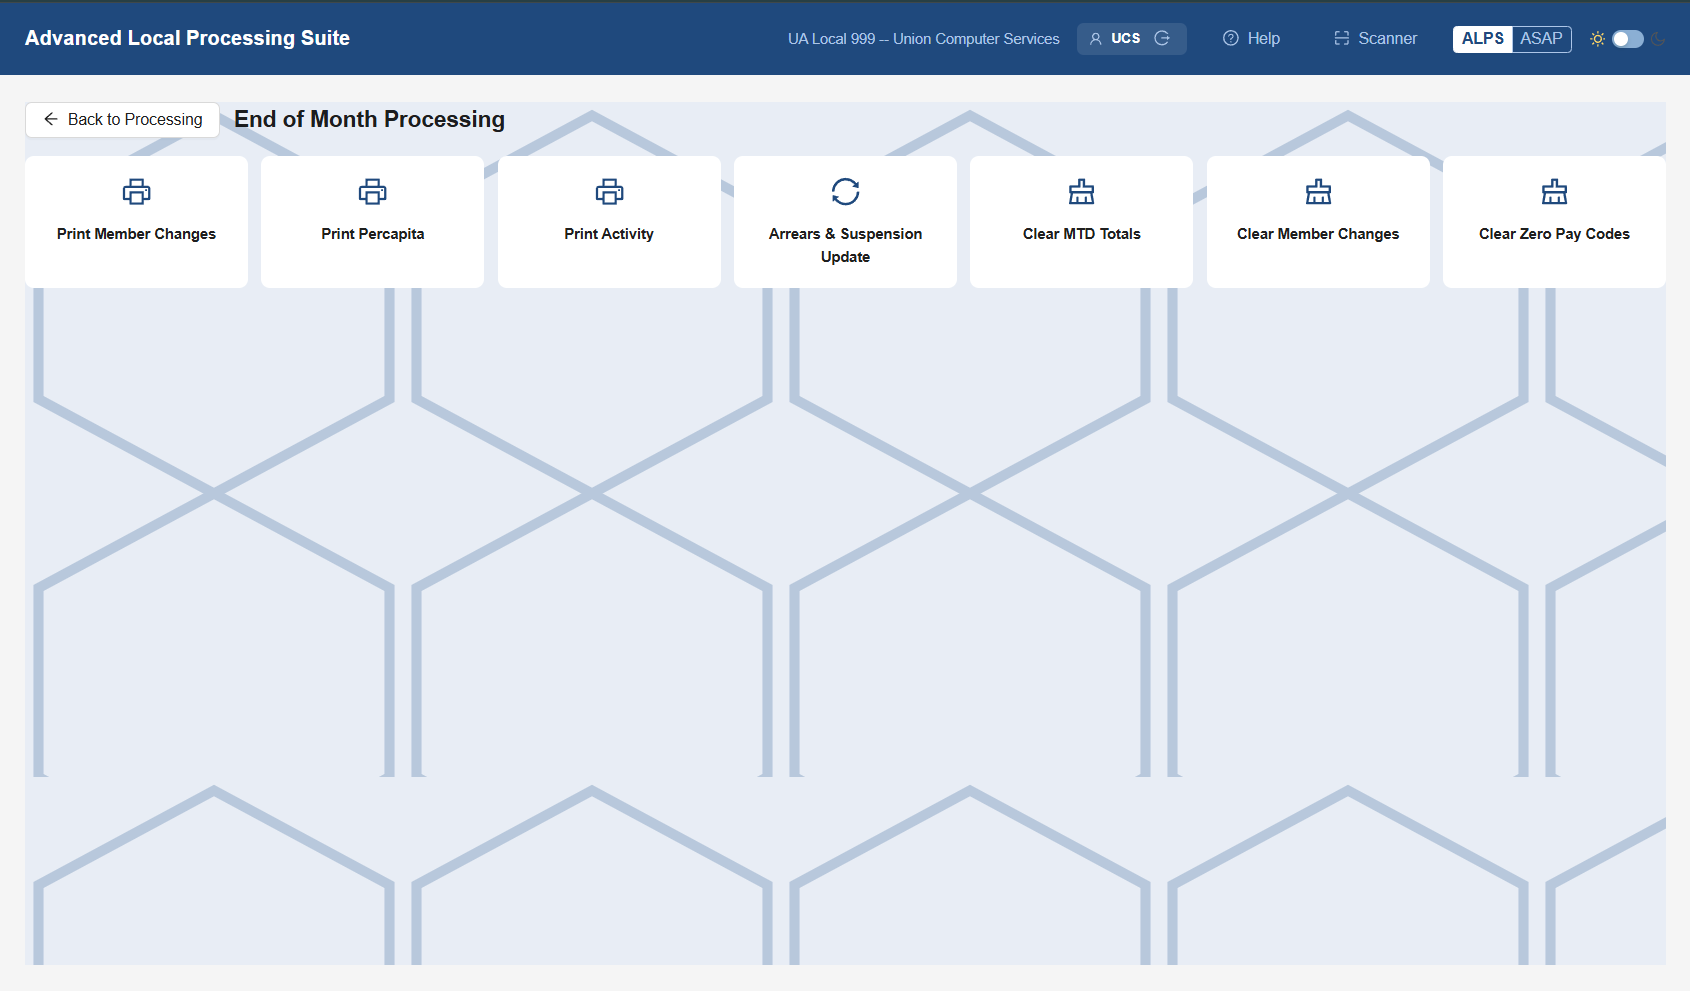Select the Clear MTD Totals label
Screen dimensions: 1690x991
pos(1081,234)
